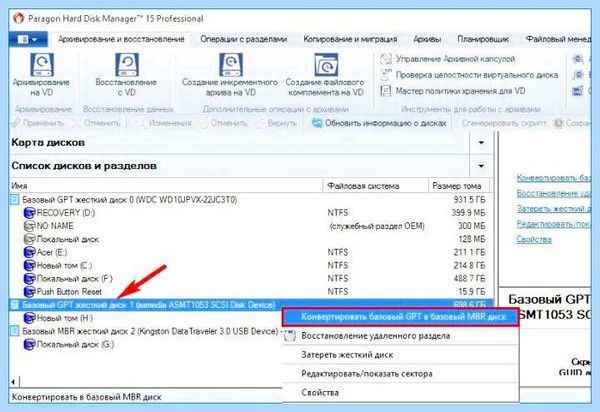The height and width of the screenshot is (412, 600).
Task: Click Вернуть in the toolbar
Action: pos(278,123)
